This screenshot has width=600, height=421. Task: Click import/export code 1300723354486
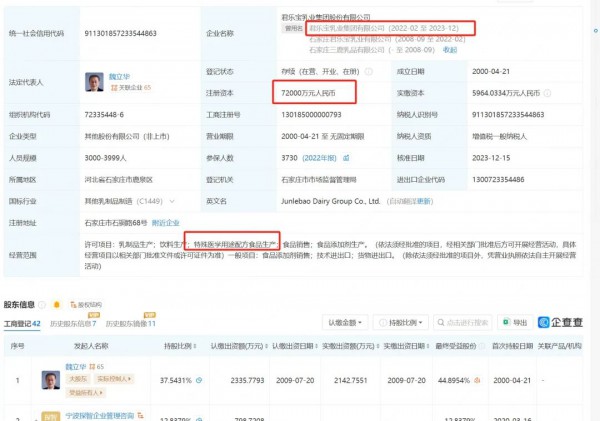point(498,179)
